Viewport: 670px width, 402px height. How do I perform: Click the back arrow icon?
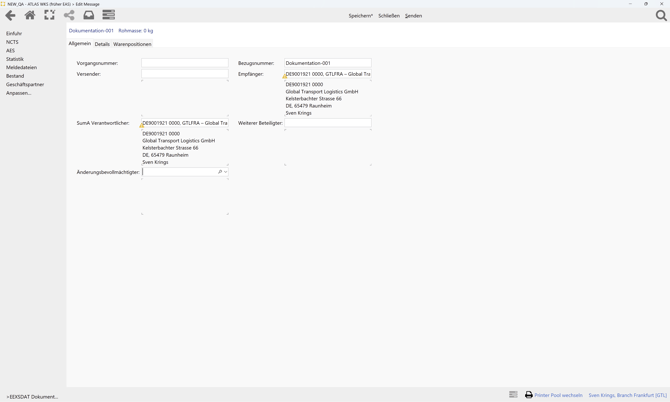tap(10, 15)
